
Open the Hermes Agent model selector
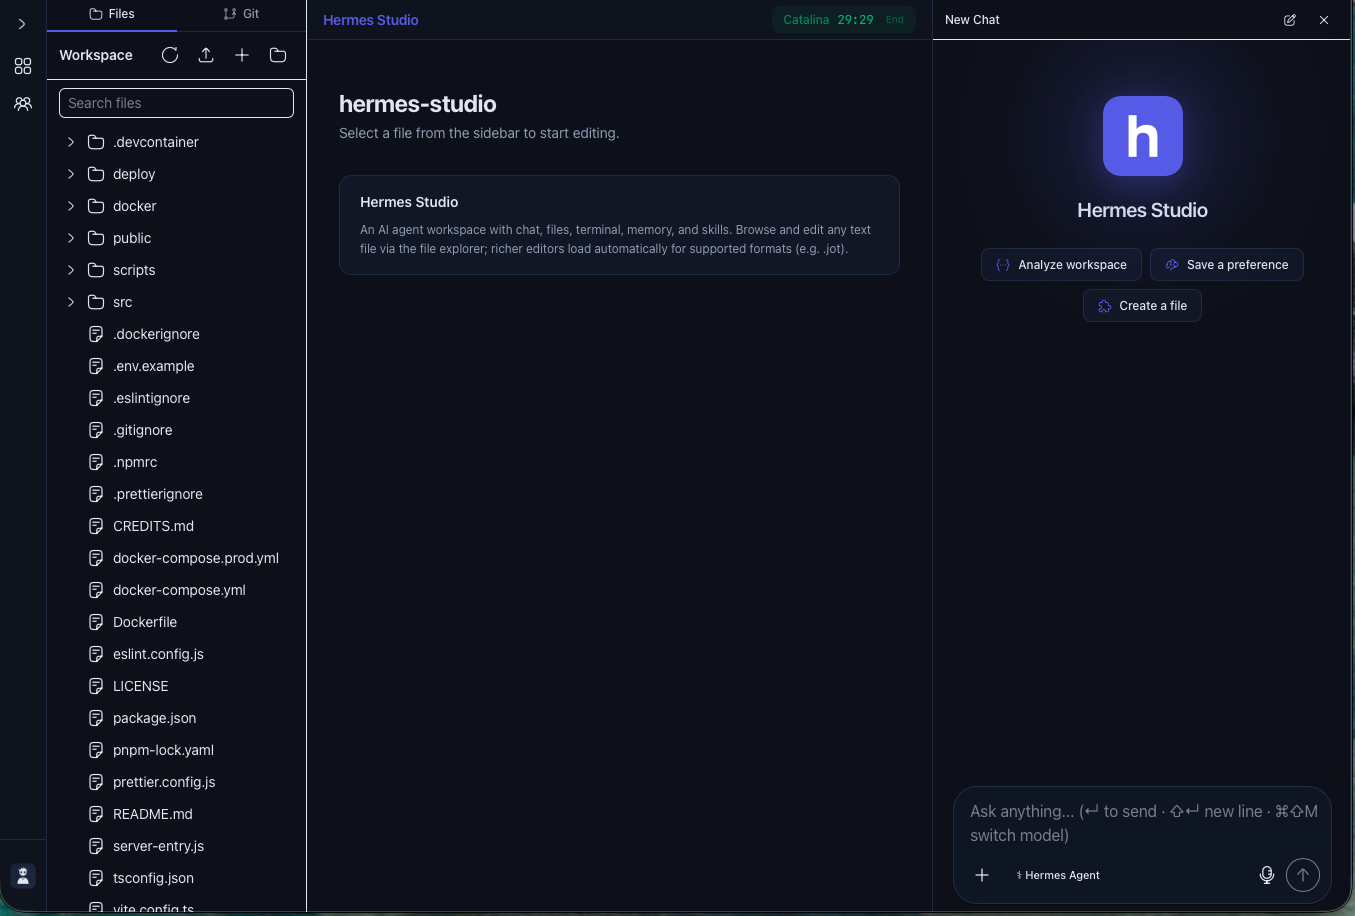tap(1058, 874)
